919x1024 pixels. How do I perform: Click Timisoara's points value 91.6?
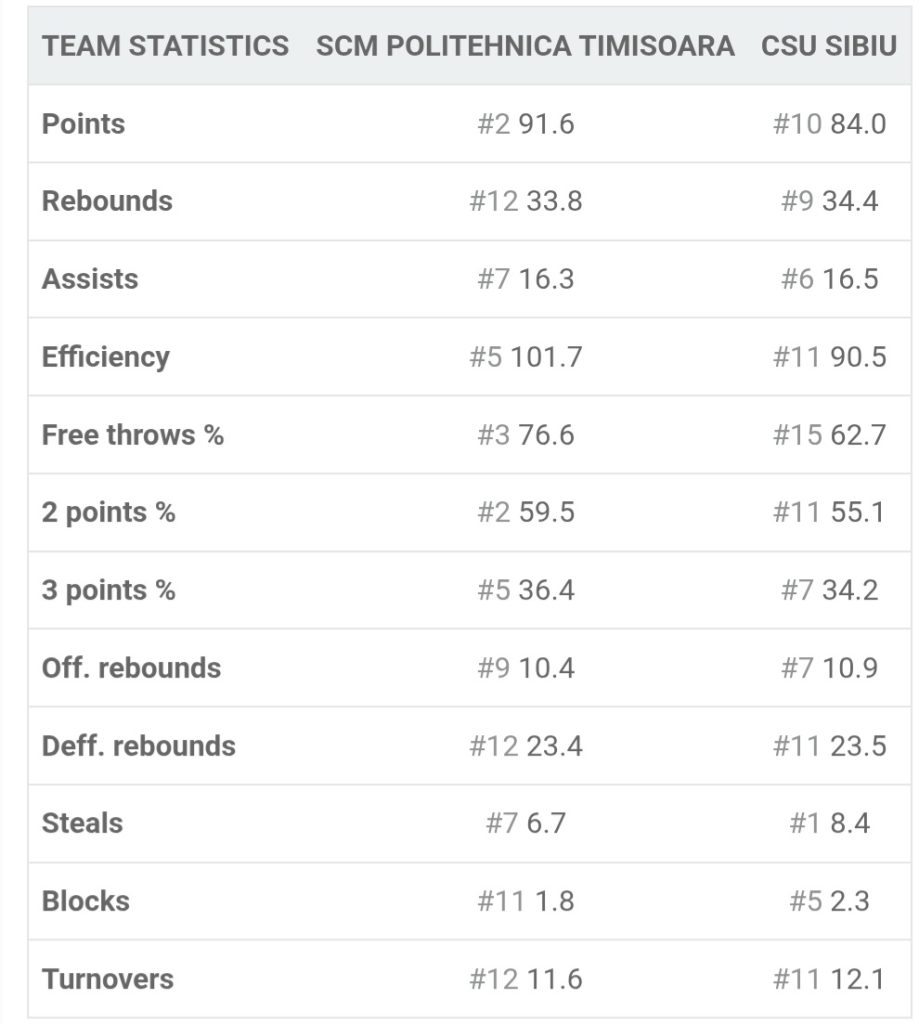click(546, 124)
